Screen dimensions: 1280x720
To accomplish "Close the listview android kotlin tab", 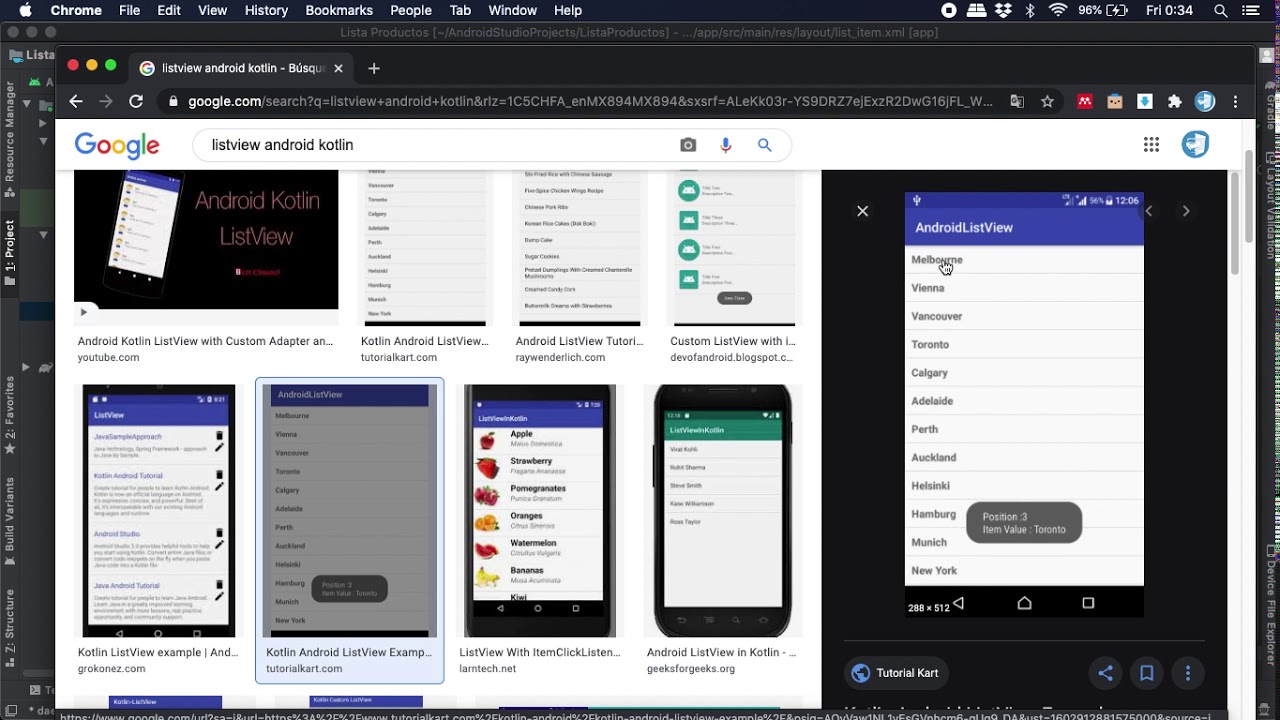I will (338, 68).
